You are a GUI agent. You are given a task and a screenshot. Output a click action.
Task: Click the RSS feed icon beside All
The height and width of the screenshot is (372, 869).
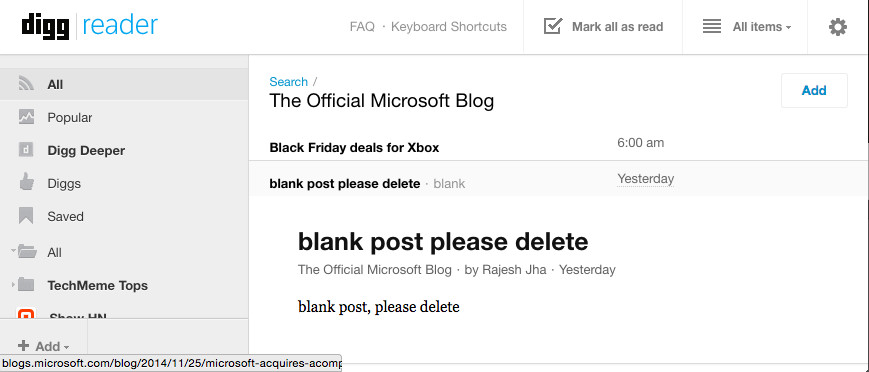[26, 84]
